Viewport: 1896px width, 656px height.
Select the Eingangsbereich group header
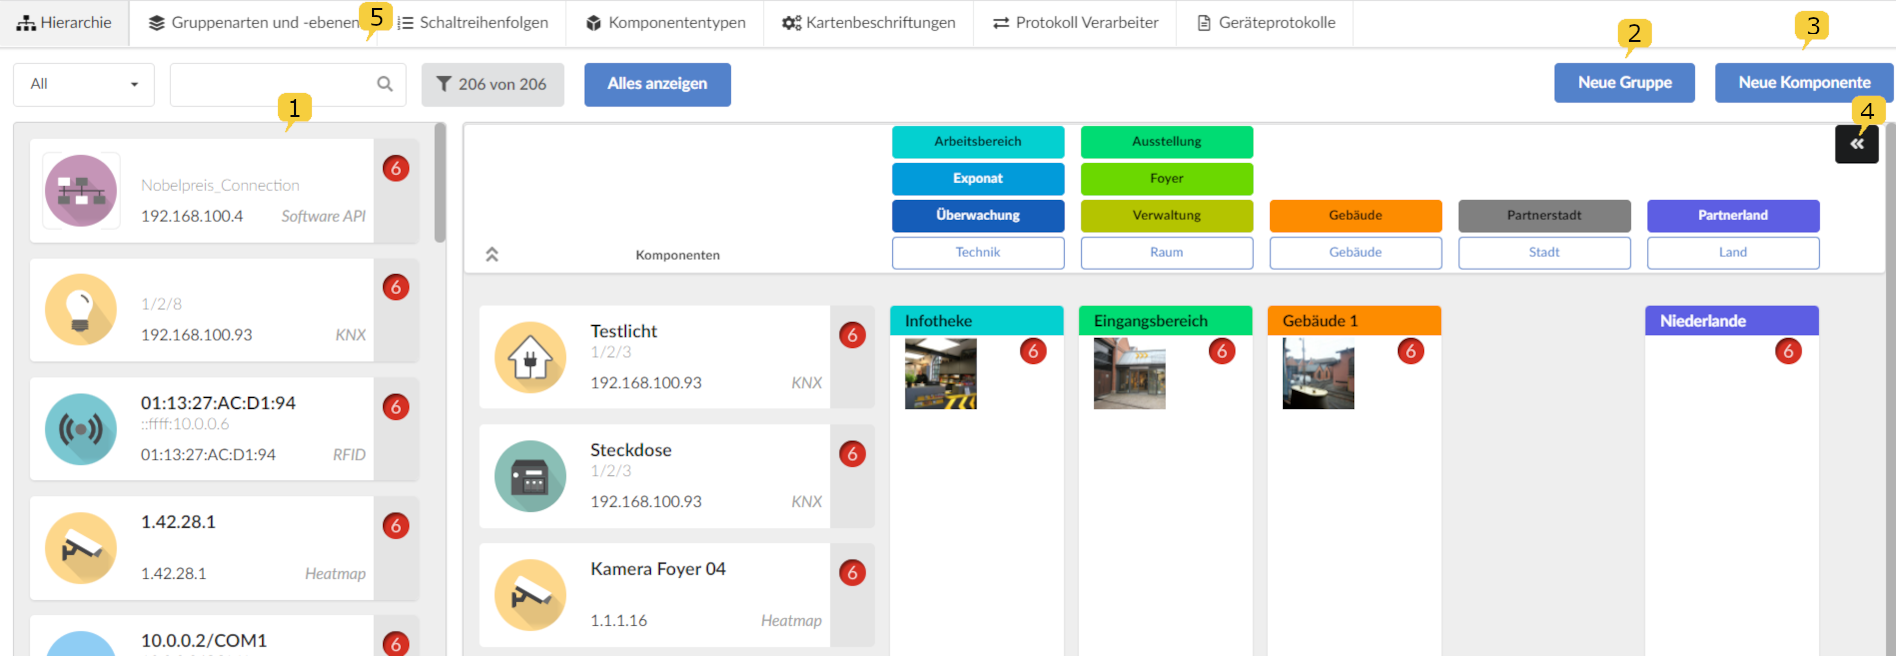(x=1166, y=321)
